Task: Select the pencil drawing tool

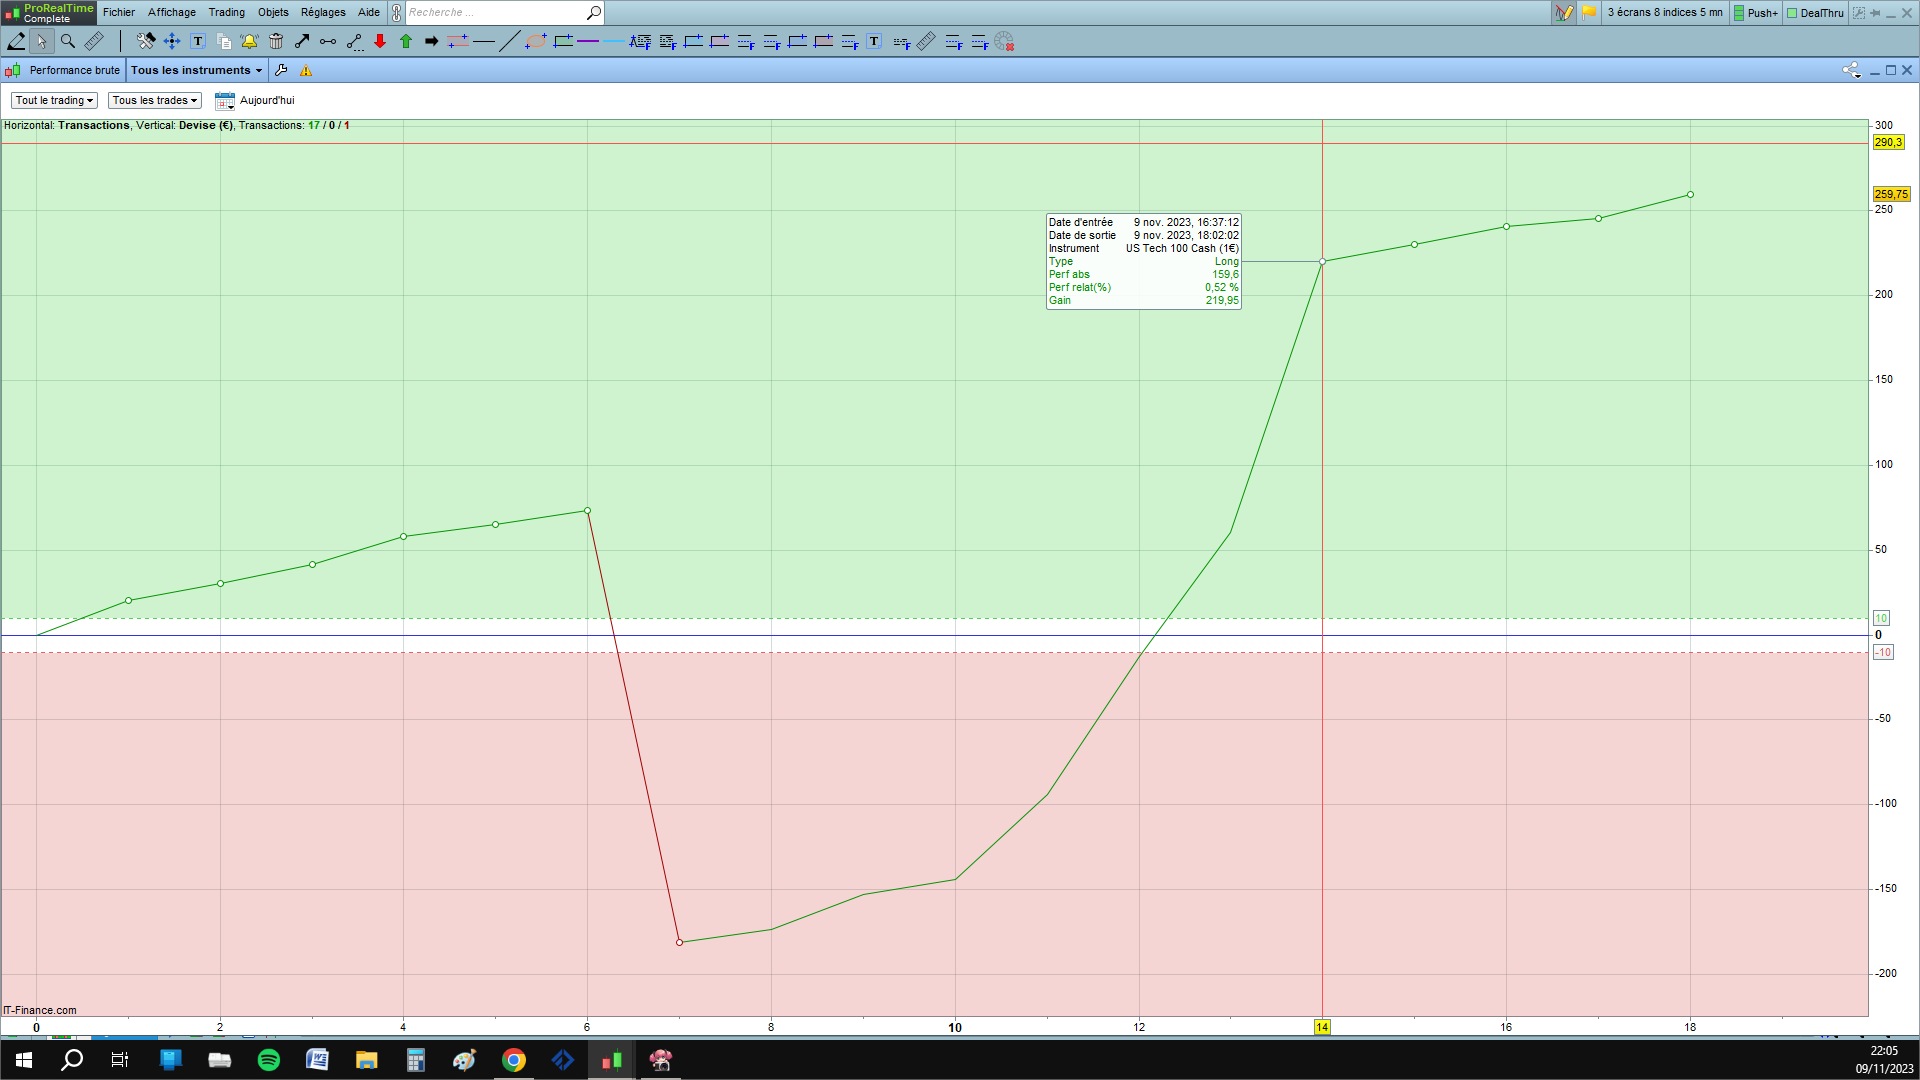Action: click(16, 41)
